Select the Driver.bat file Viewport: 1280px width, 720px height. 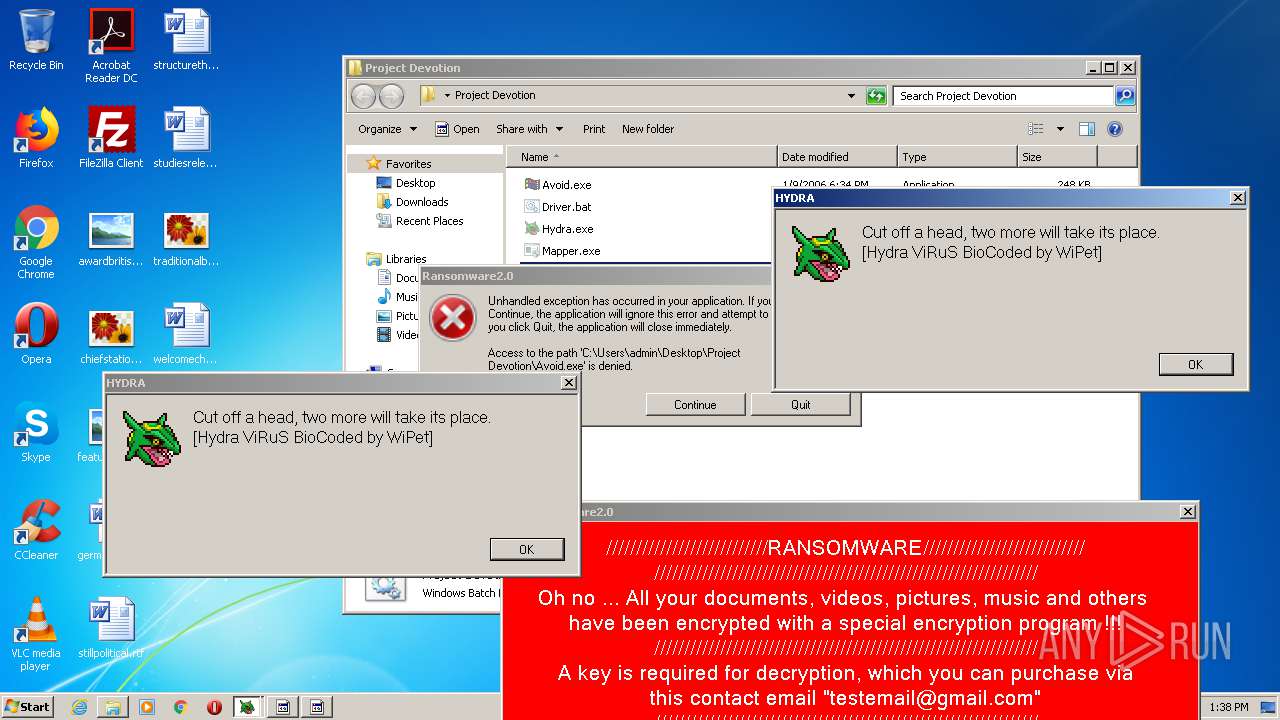558,207
